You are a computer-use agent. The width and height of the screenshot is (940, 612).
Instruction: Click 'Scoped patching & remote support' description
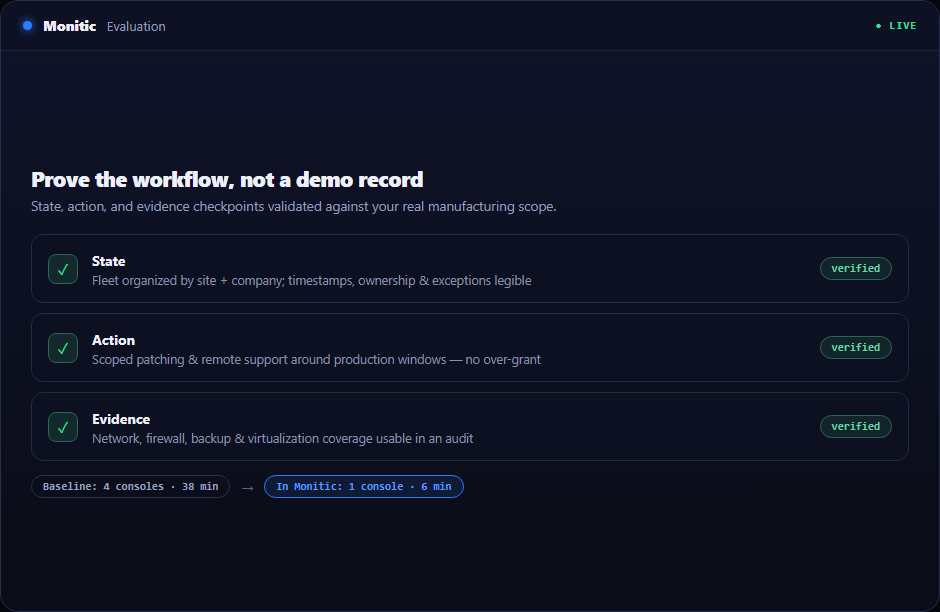[317, 360]
